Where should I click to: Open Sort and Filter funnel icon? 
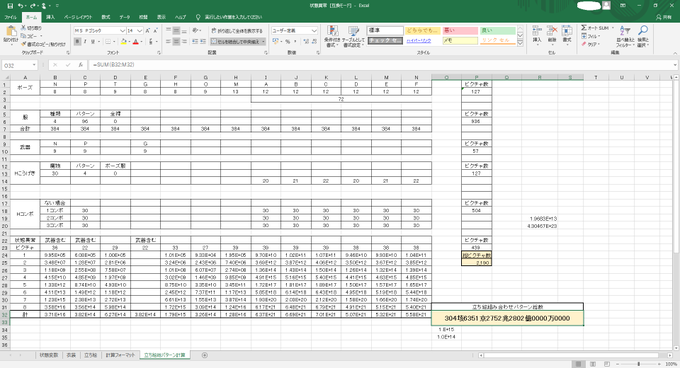click(x=625, y=36)
